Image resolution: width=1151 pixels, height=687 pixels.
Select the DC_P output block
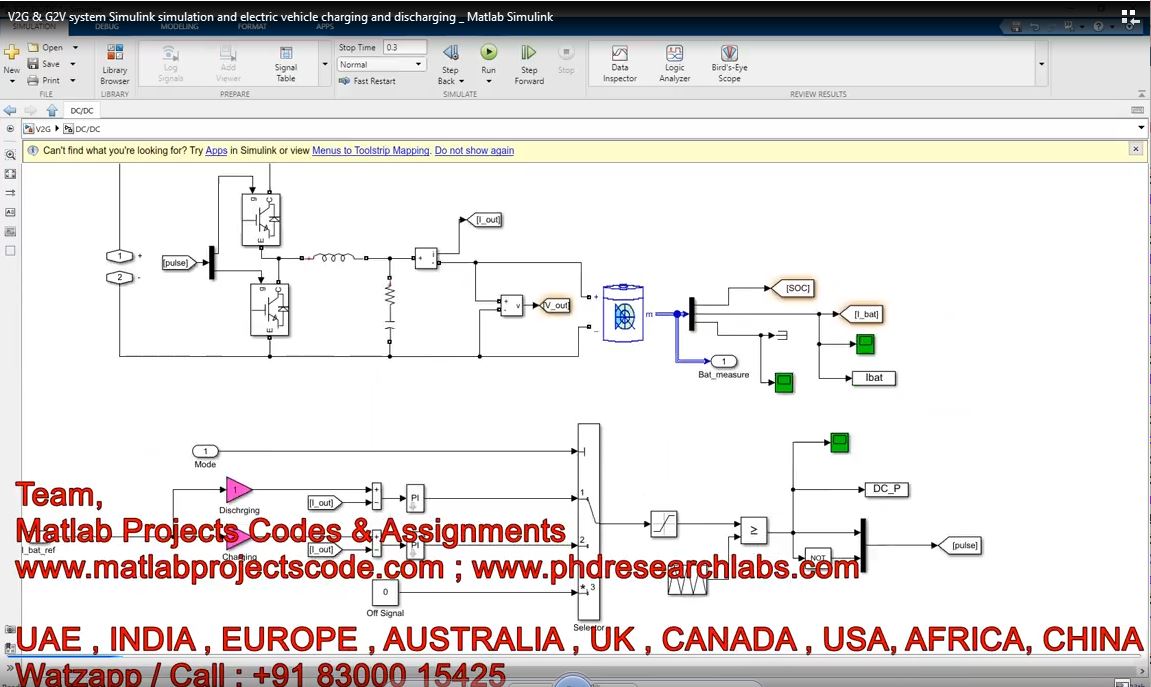click(887, 489)
